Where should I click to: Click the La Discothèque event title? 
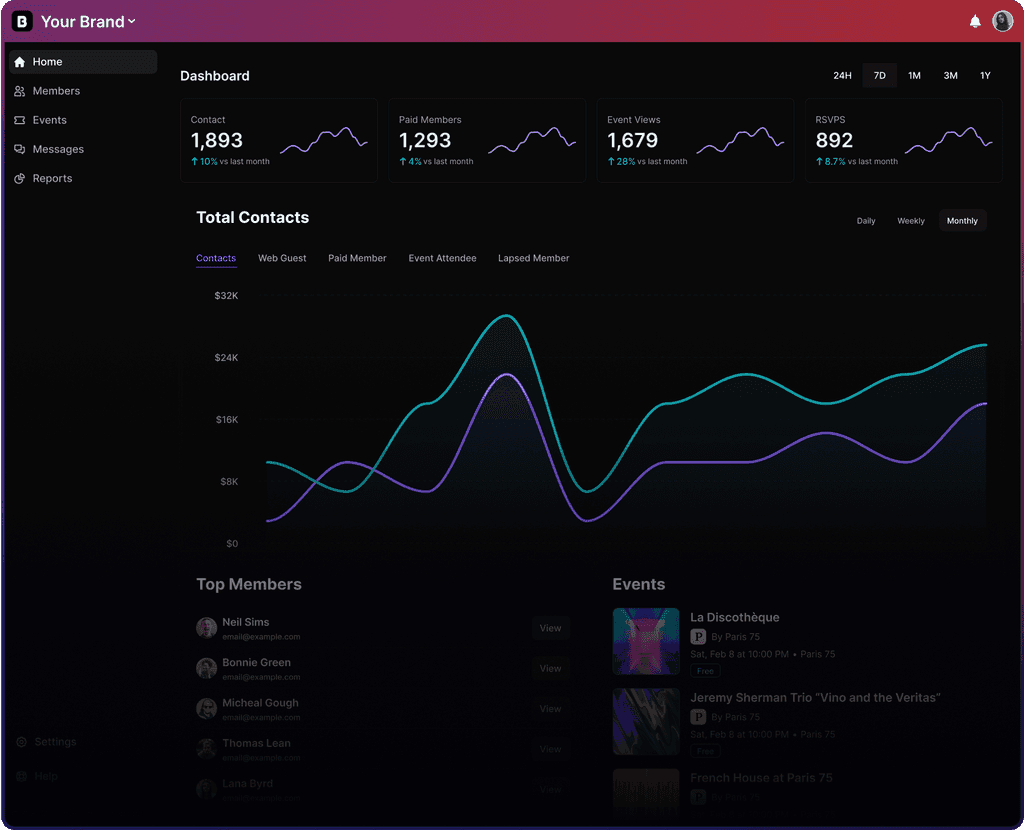pyautogui.click(x=735, y=617)
